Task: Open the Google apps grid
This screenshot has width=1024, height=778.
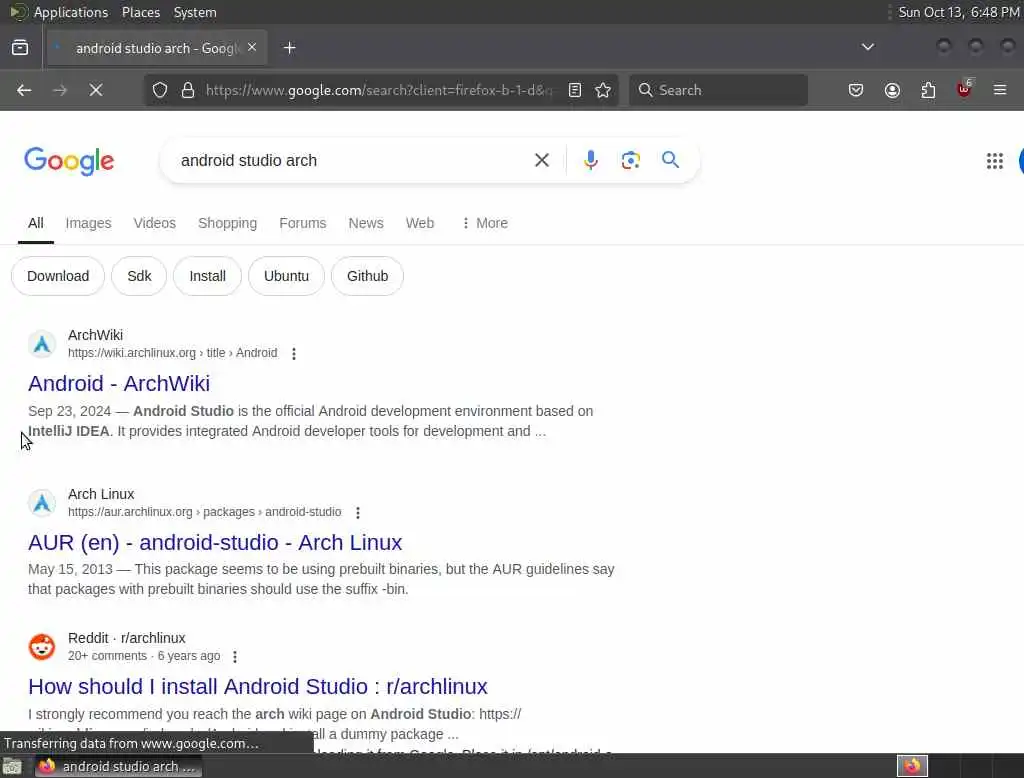Action: click(995, 161)
